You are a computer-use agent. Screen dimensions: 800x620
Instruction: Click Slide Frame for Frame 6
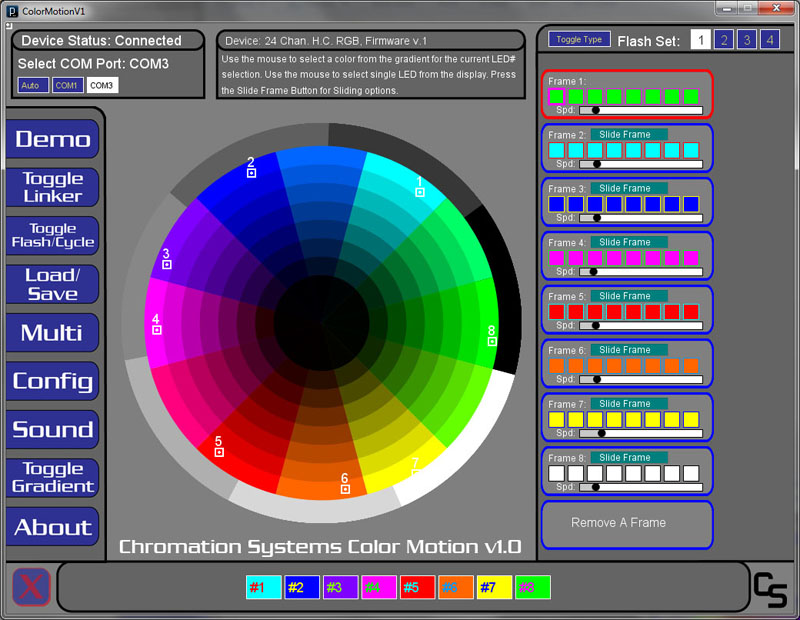pos(629,350)
